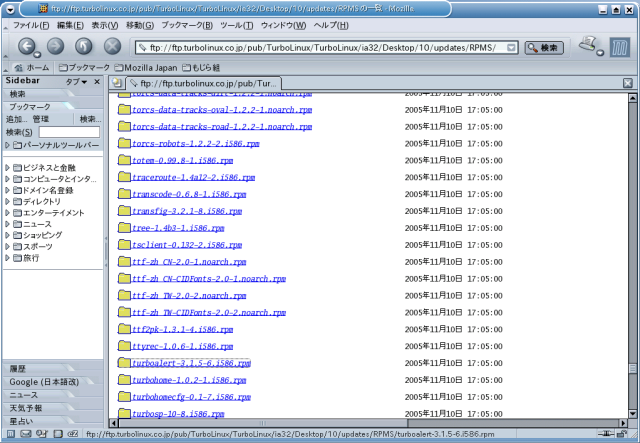Open the Mozilla Japan bookmark folder

(x=146, y=67)
